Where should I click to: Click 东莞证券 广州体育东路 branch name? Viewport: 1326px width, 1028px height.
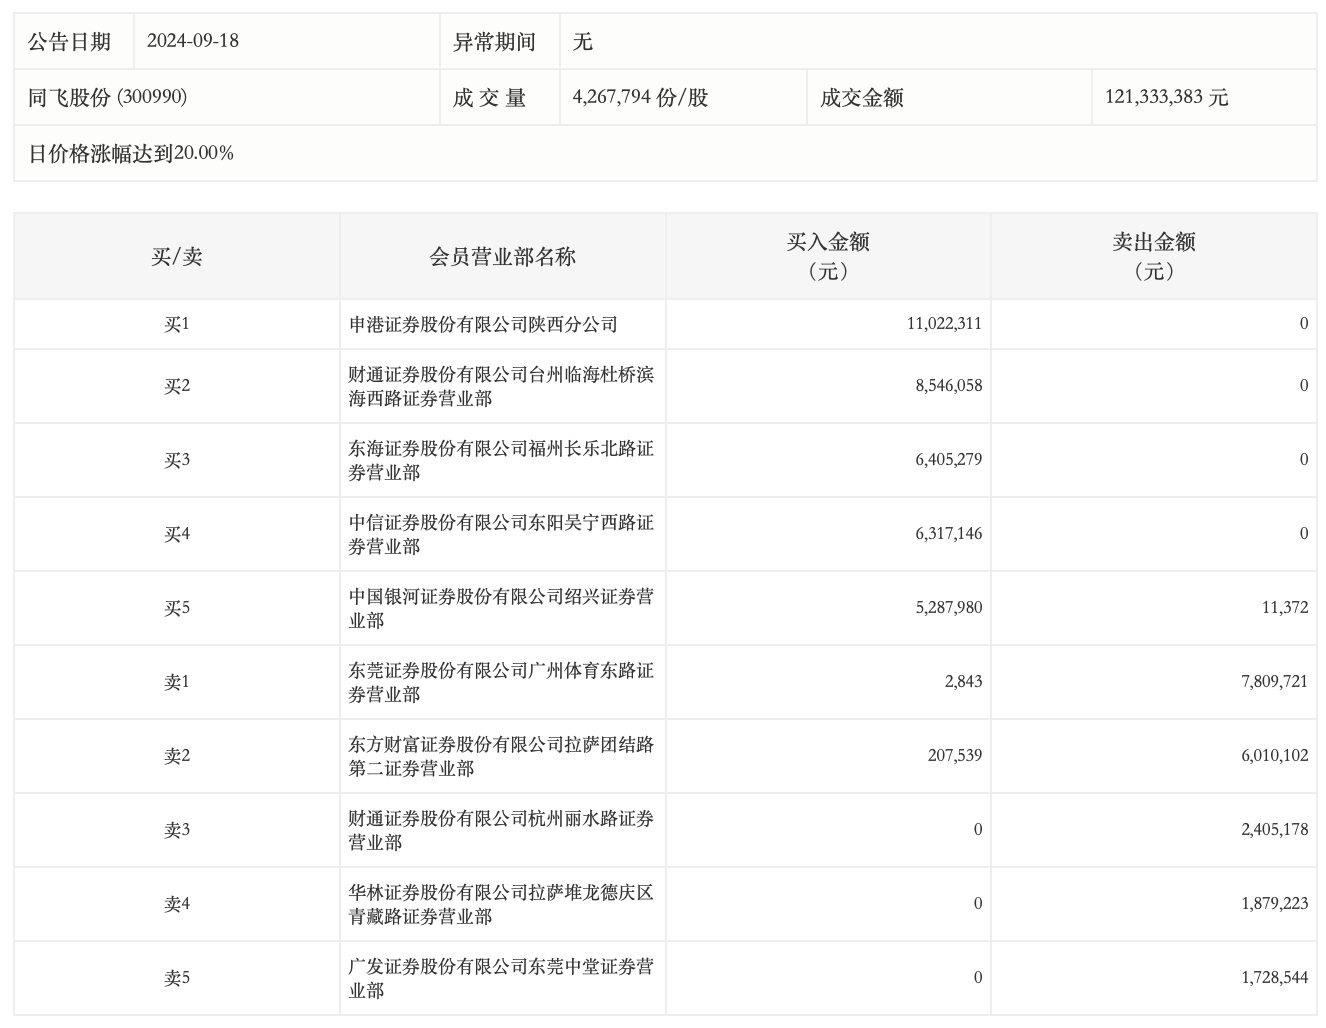(501, 682)
